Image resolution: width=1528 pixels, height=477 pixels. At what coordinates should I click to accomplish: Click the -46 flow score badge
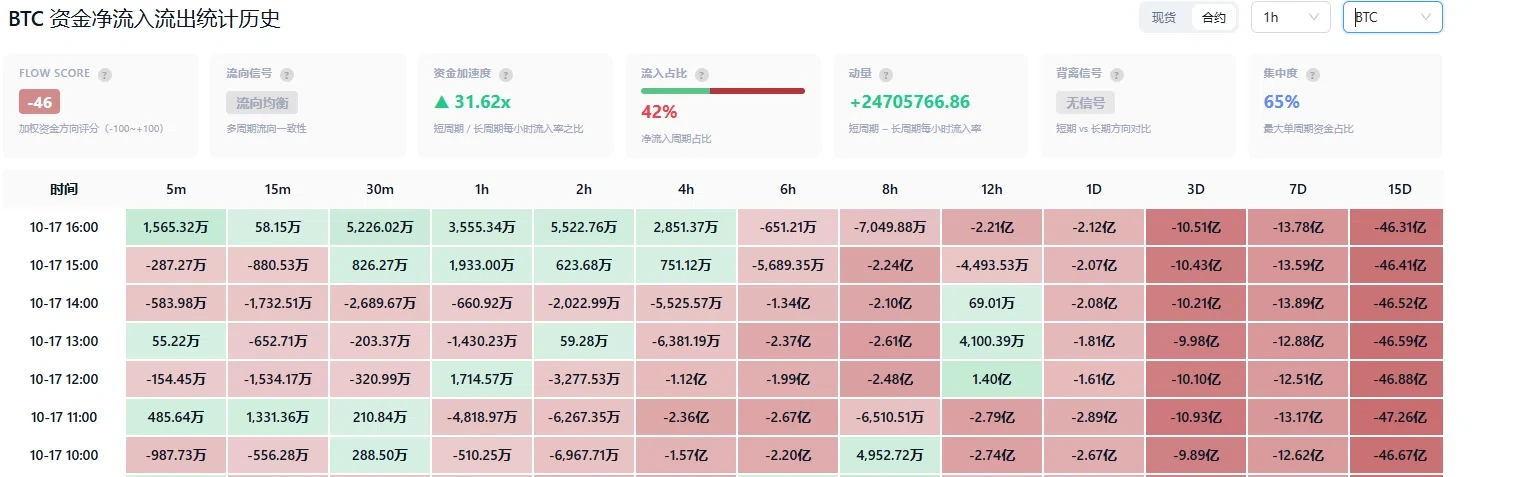click(x=40, y=102)
